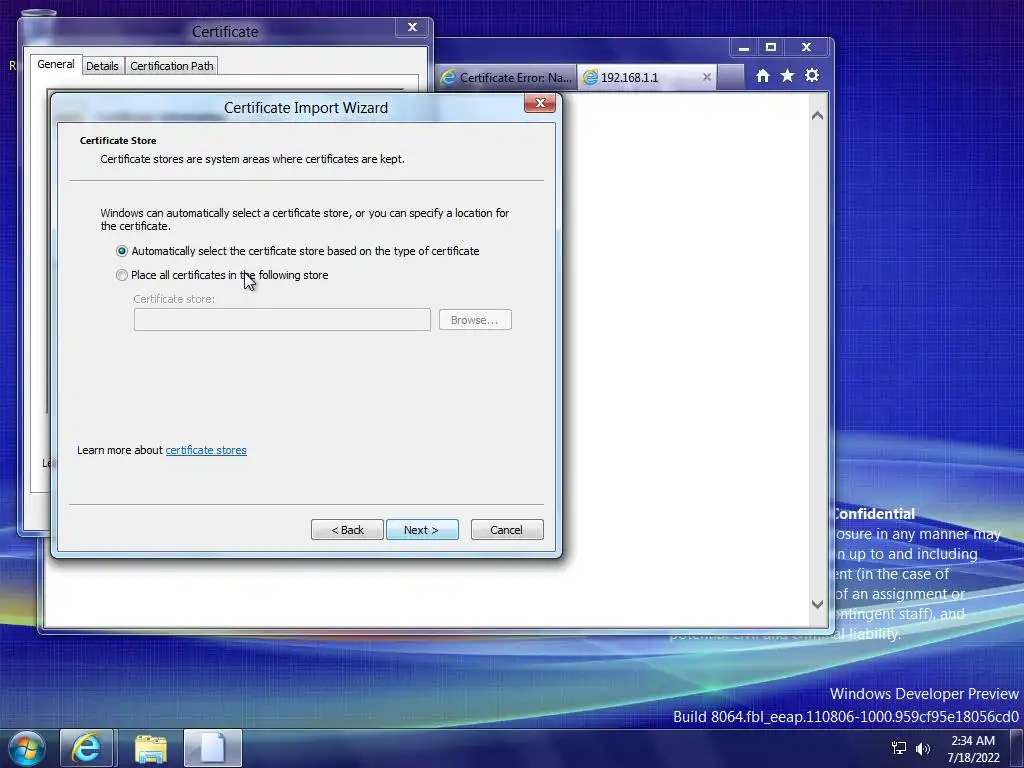Click browser scrollbar up arrow
Viewport: 1024px width, 768px height.
click(817, 116)
